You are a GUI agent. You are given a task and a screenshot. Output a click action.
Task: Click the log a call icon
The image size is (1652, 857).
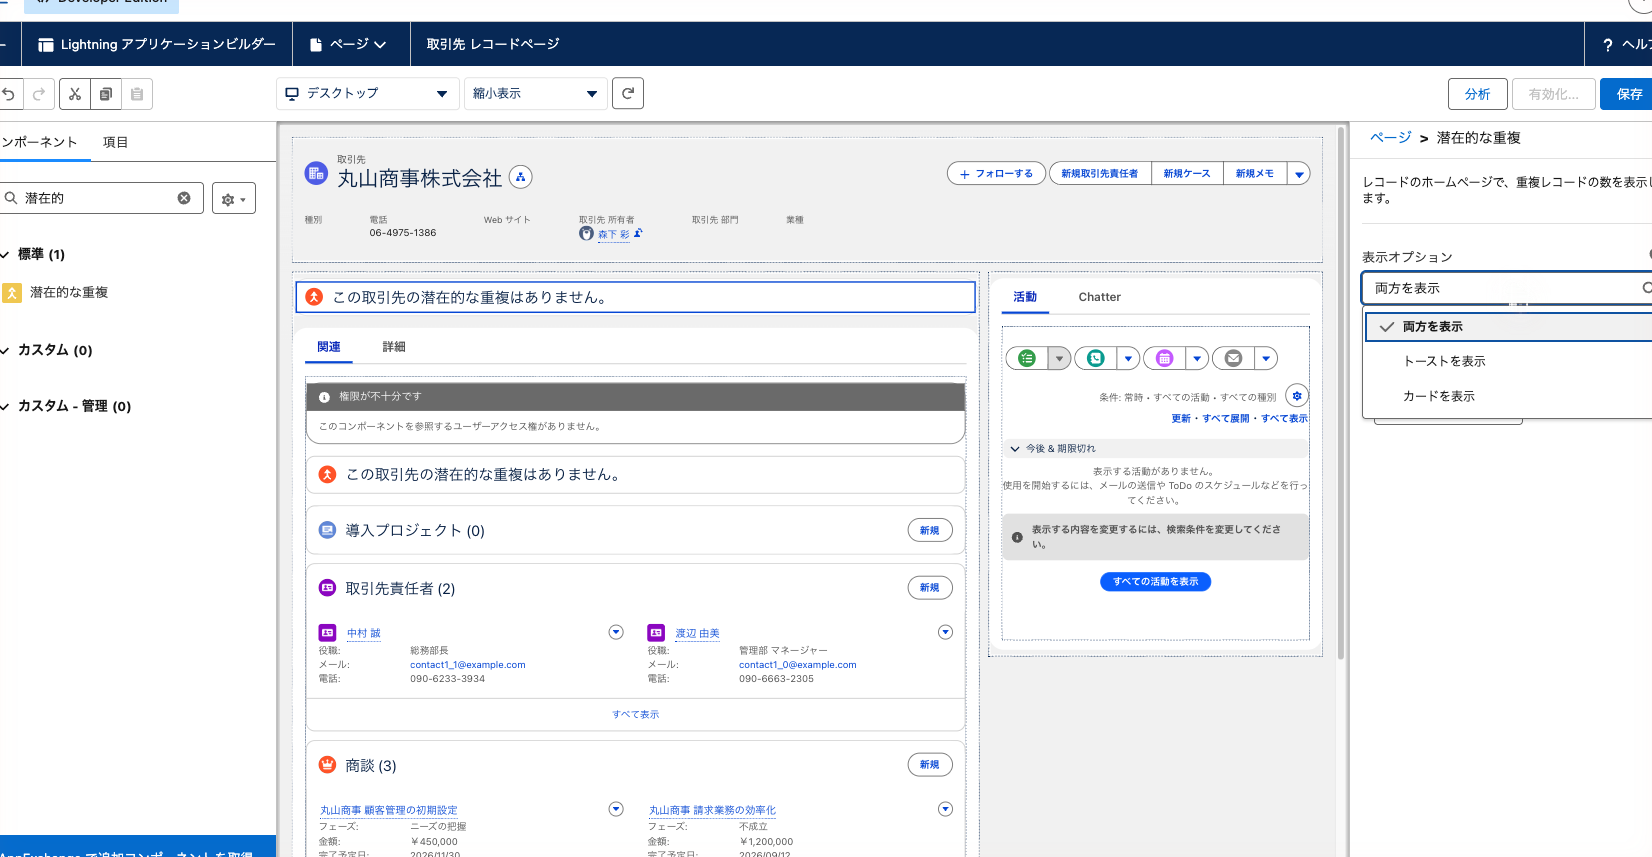point(1096,358)
